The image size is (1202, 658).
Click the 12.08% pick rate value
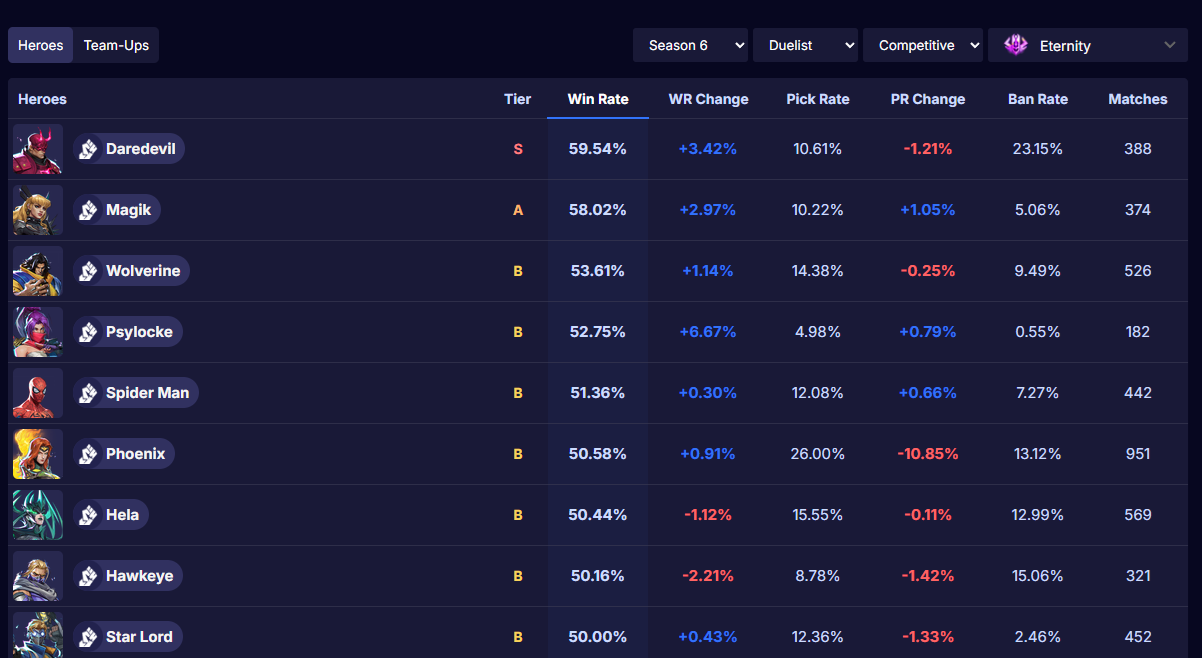[818, 393]
